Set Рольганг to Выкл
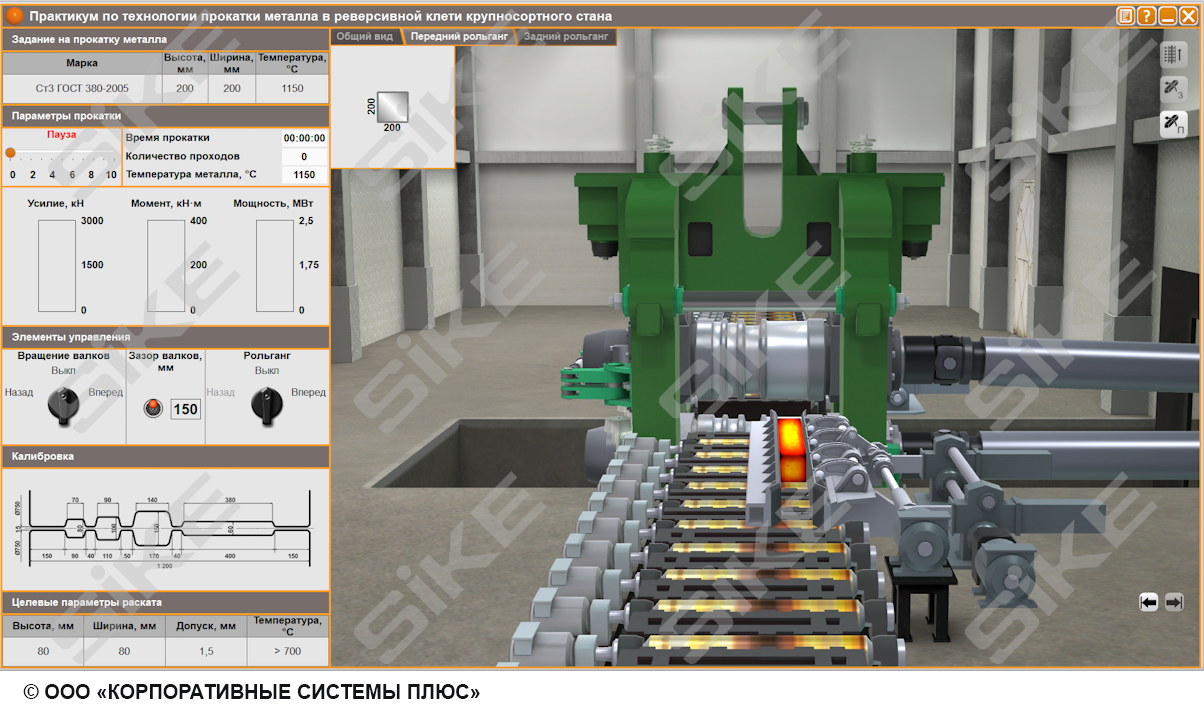This screenshot has width=1204, height=714. (267, 370)
